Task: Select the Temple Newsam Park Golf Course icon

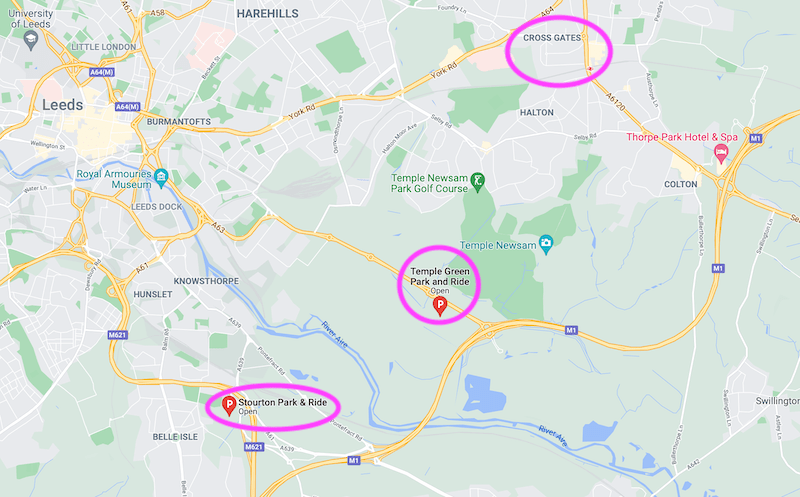Action: (478, 182)
